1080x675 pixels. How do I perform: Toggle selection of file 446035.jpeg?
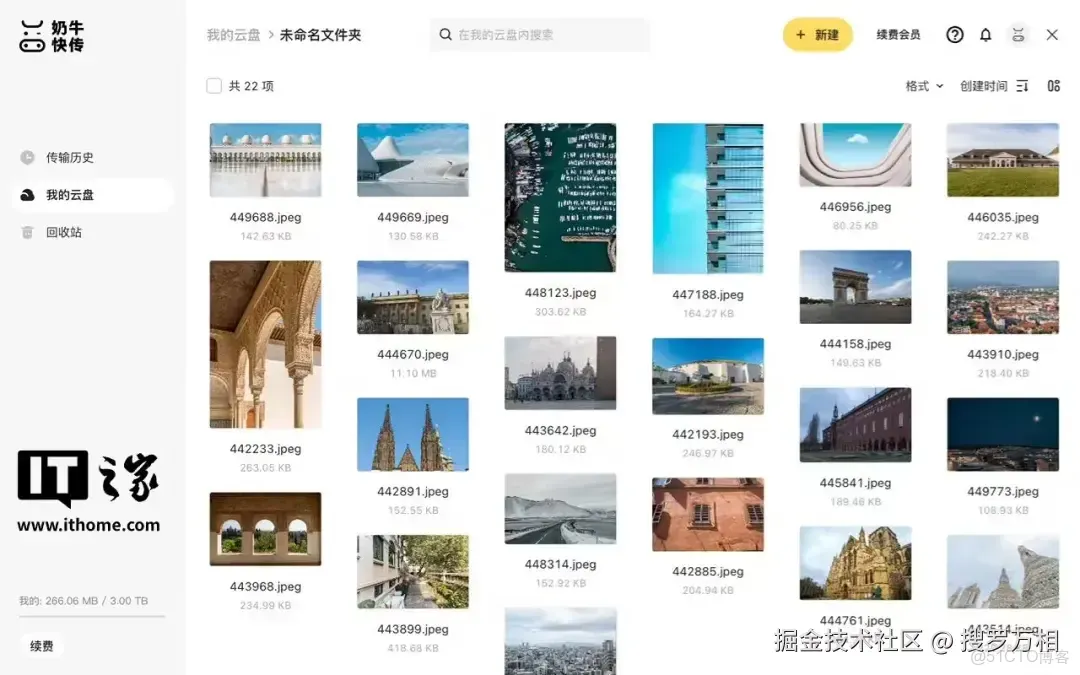click(1002, 158)
